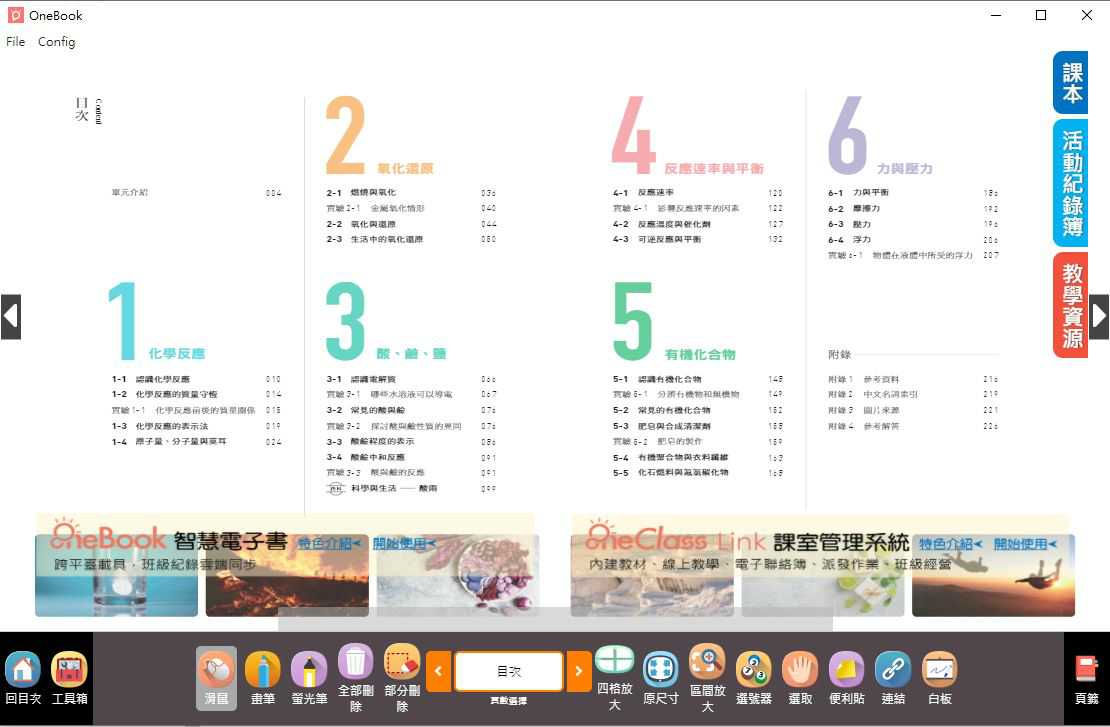Open the File menu

coord(16,42)
